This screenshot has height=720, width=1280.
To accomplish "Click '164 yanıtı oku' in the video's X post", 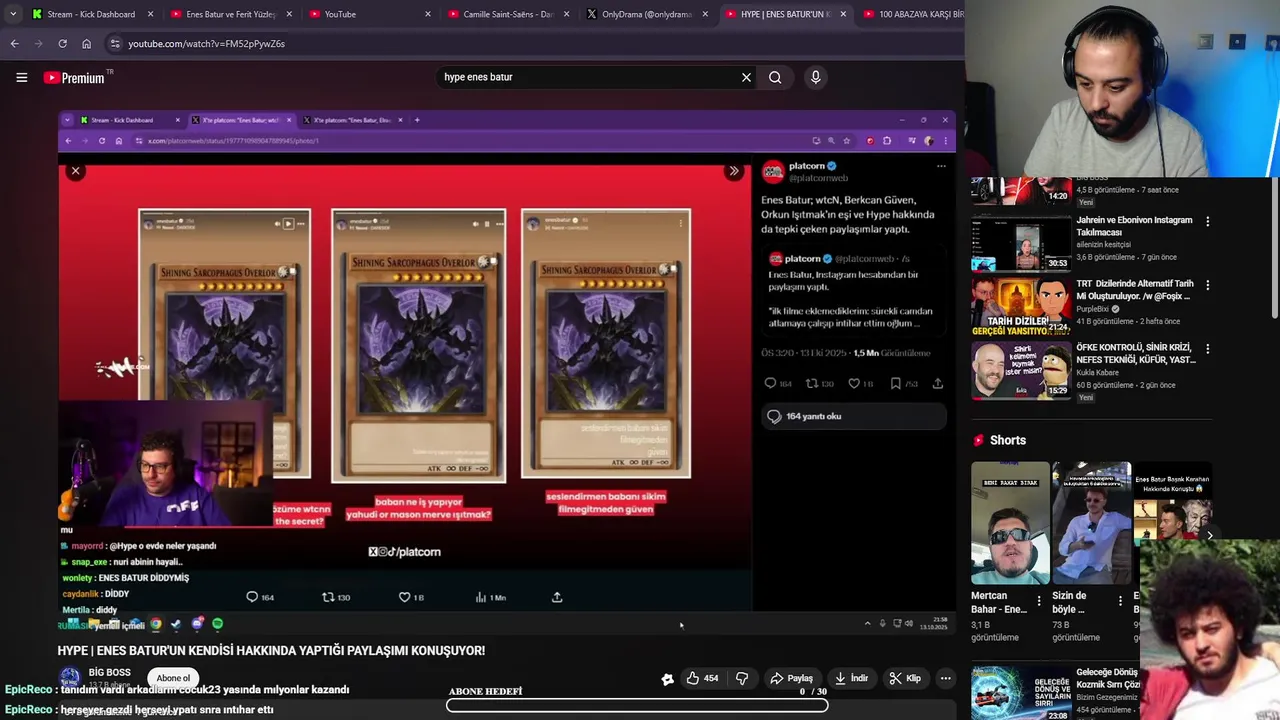I will (x=853, y=416).
